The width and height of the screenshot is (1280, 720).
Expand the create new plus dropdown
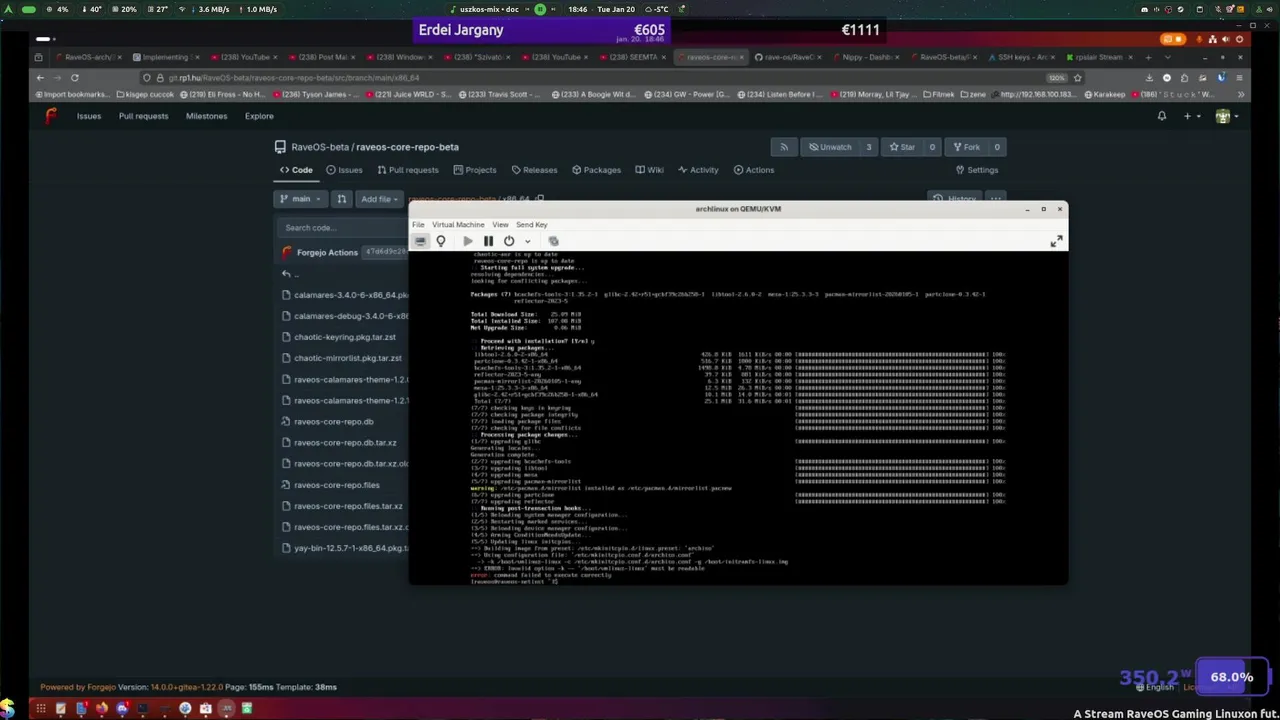[x=1191, y=116]
